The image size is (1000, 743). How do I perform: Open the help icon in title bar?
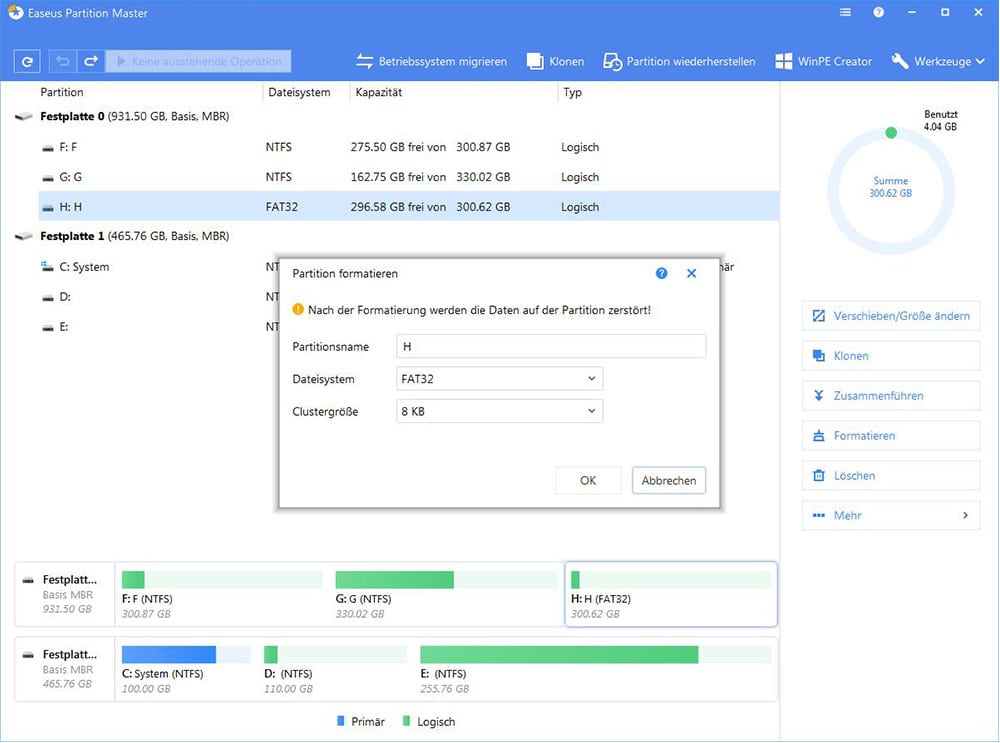tap(878, 12)
